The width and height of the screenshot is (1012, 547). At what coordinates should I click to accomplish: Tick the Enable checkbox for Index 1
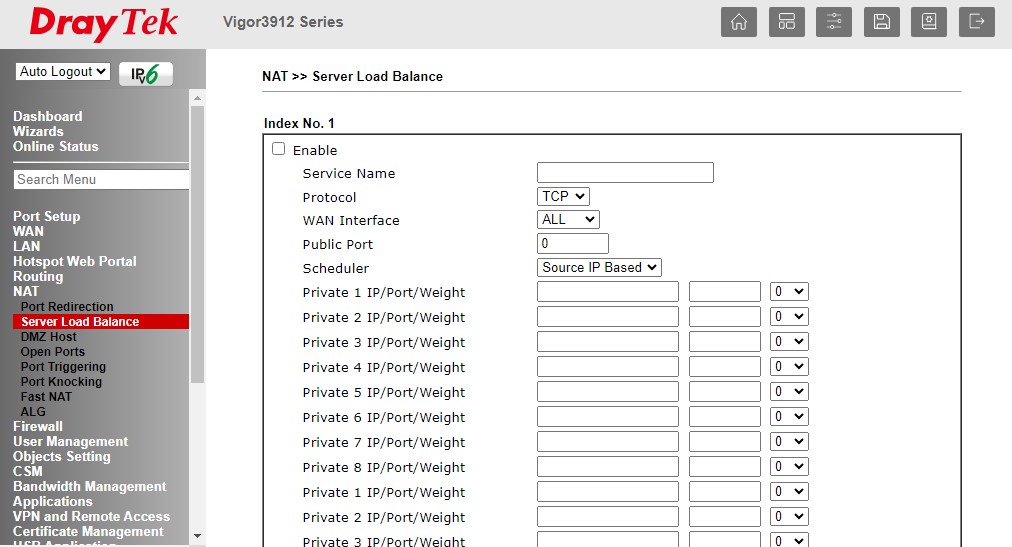(x=279, y=149)
